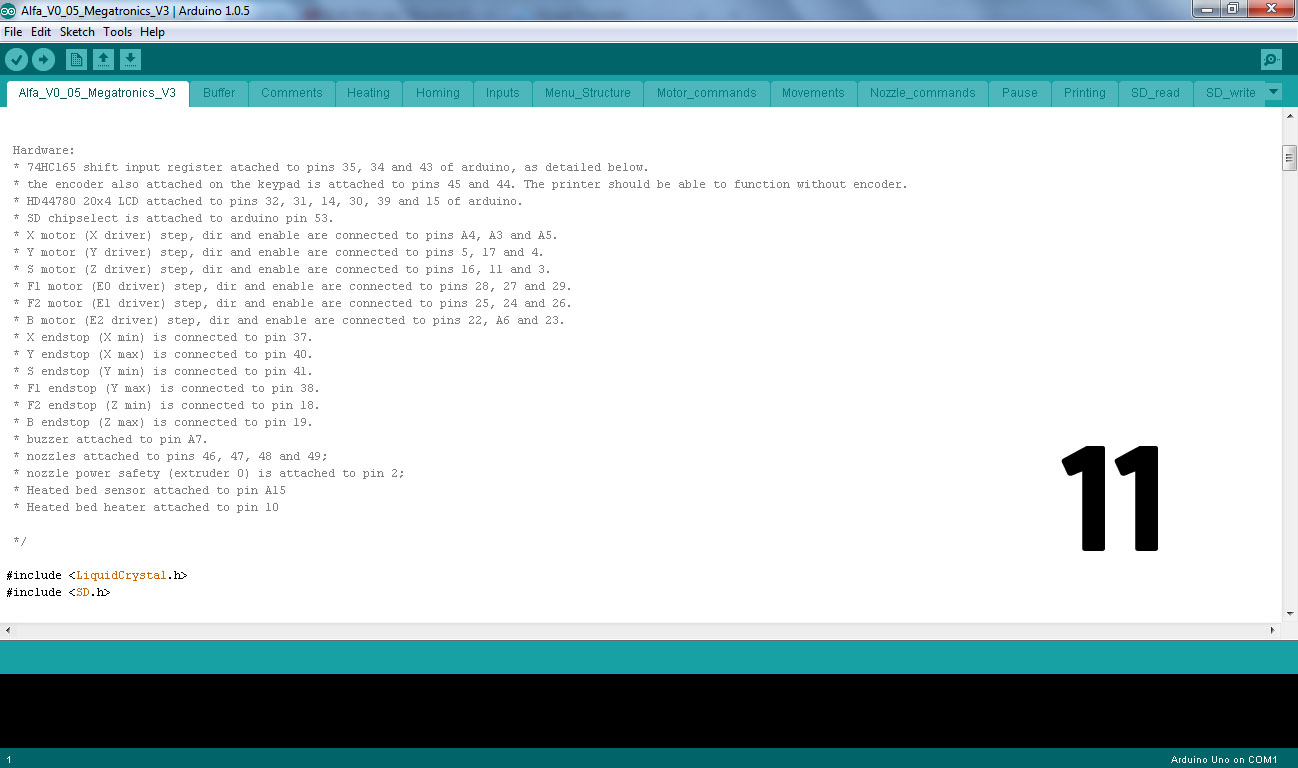Viewport: 1298px width, 768px height.
Task: Switch to the Homing tab
Action: 438,93
